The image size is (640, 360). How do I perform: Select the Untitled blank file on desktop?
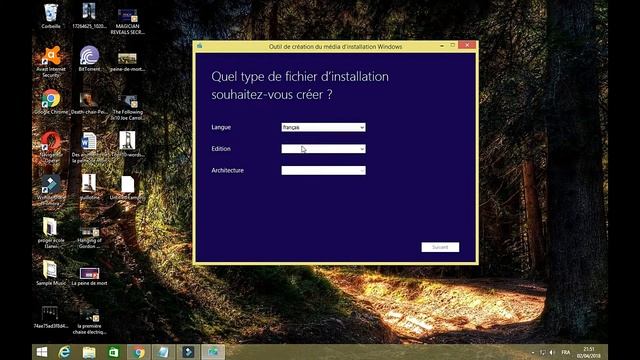tap(127, 188)
